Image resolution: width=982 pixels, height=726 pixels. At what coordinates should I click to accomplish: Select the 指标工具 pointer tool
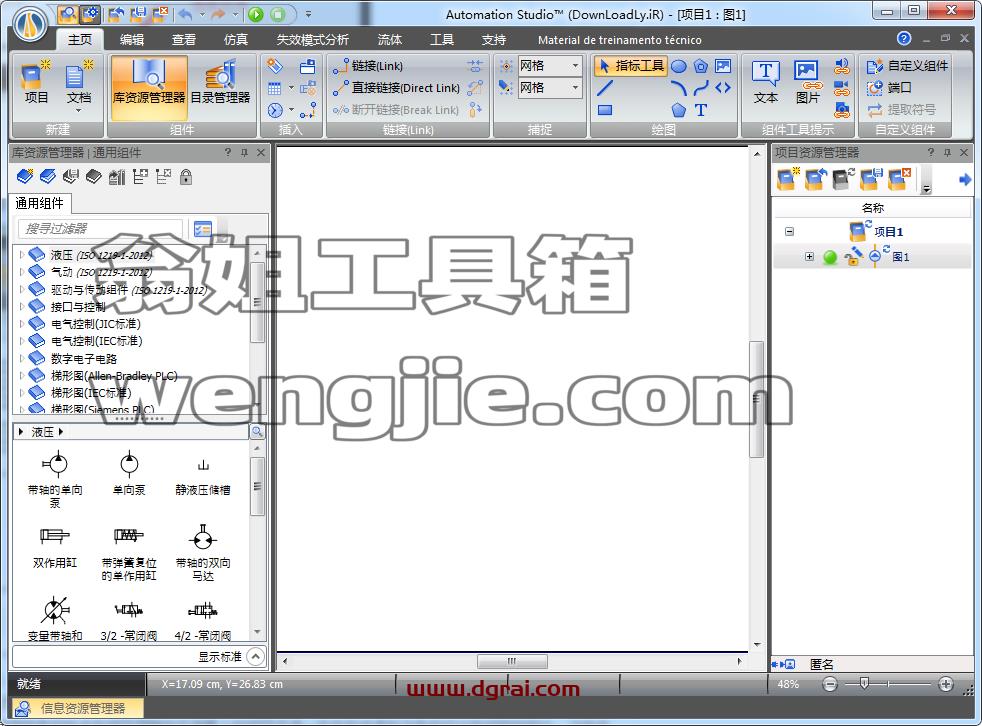click(630, 66)
